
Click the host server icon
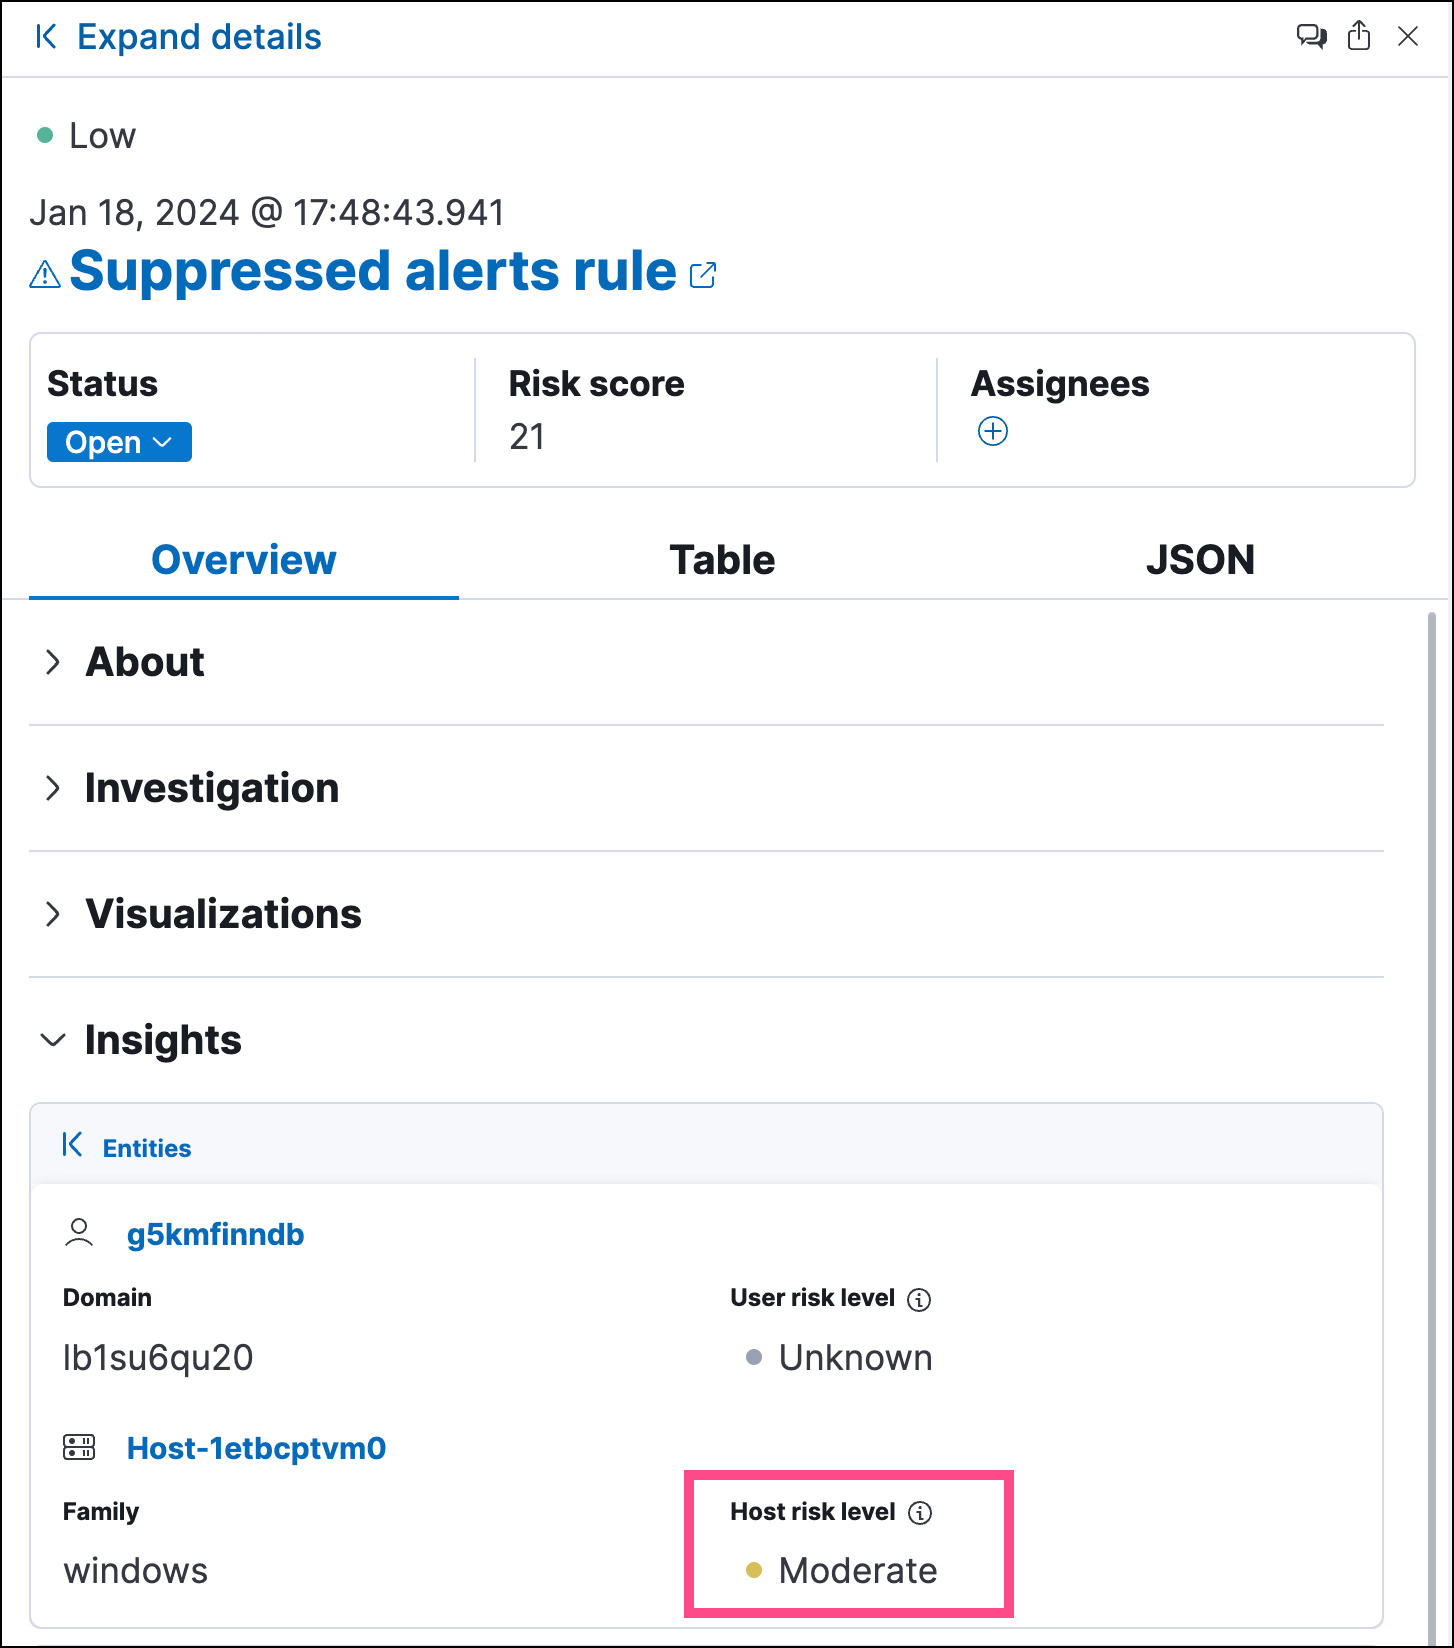(79, 1447)
